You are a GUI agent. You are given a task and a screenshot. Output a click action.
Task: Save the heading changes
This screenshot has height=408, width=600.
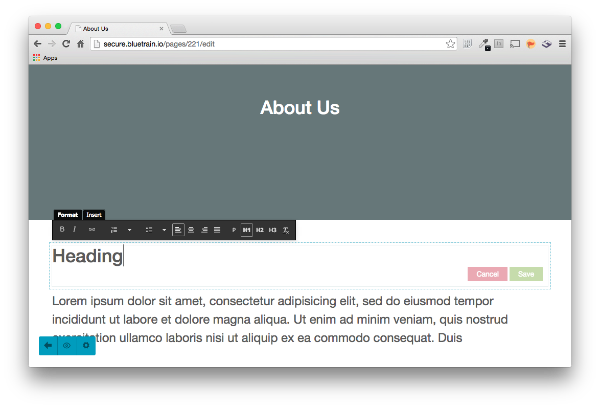[526, 274]
